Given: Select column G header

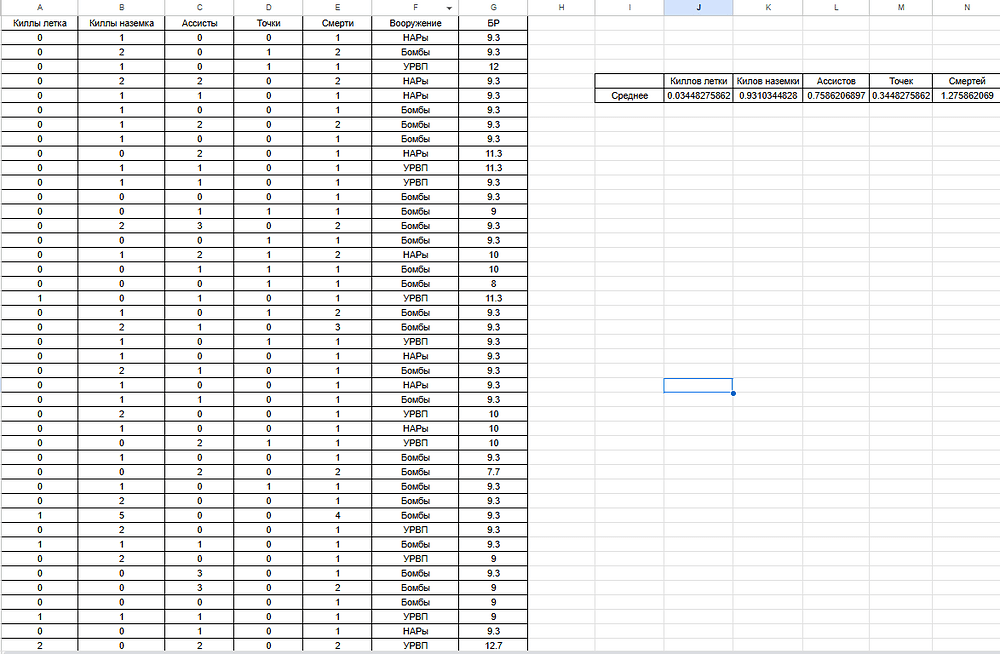Looking at the screenshot, I should [x=493, y=7].
